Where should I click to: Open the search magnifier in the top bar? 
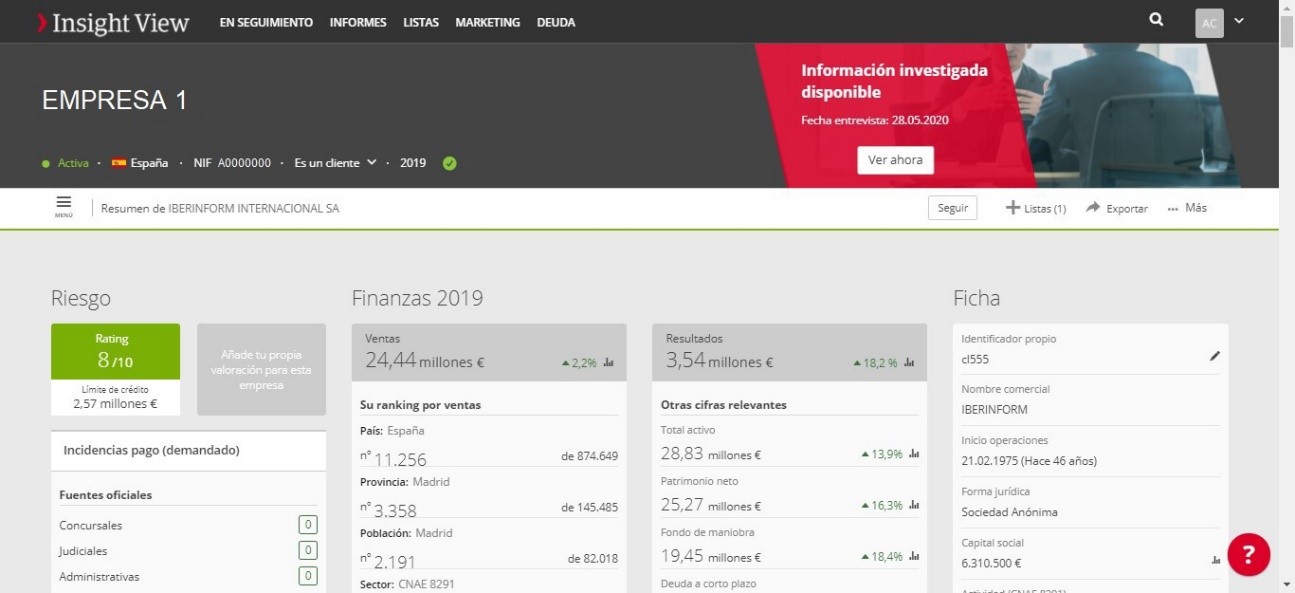[x=1157, y=20]
